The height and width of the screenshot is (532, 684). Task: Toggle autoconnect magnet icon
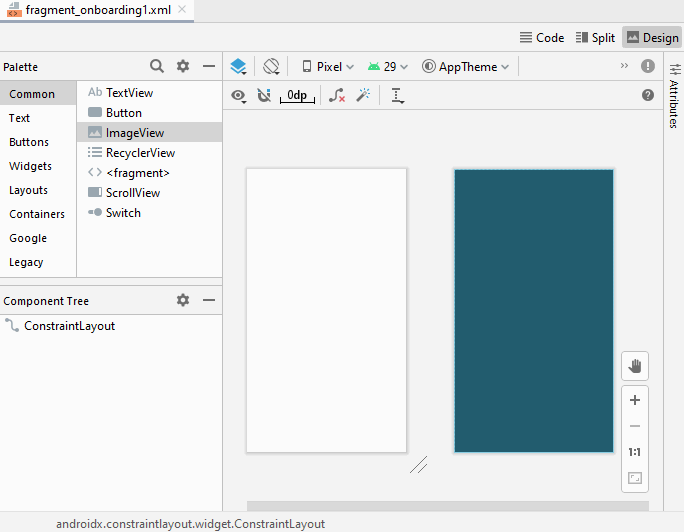click(264, 95)
